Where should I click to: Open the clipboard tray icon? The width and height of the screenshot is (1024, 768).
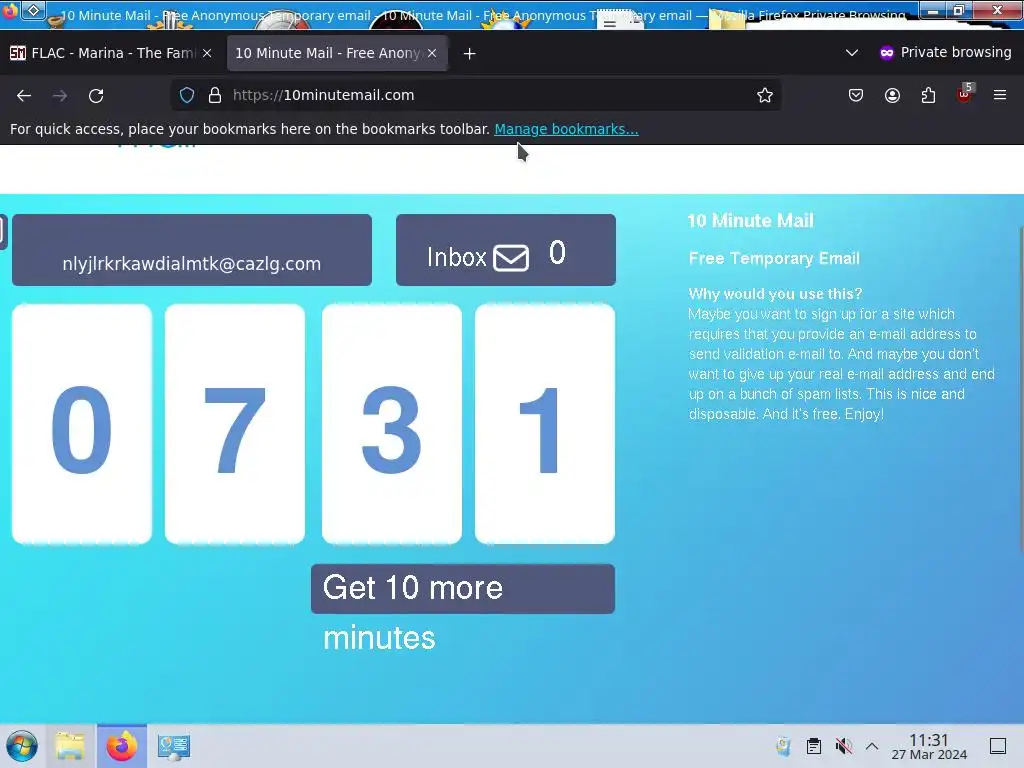point(814,746)
